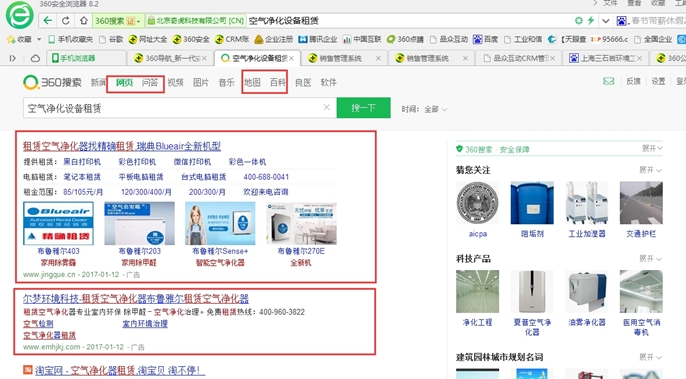Click the green mail envelope icon
The image size is (686, 379).
pos(609,81)
